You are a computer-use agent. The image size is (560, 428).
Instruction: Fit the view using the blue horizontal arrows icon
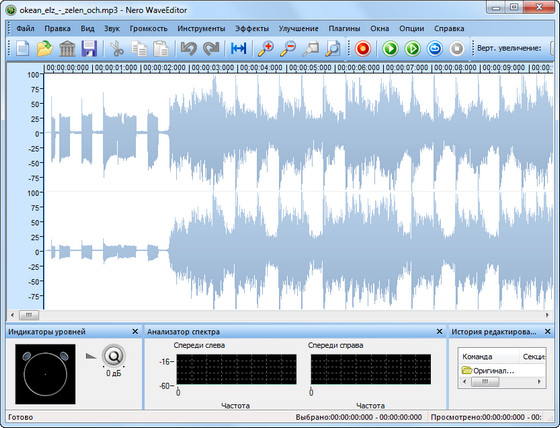tap(239, 49)
